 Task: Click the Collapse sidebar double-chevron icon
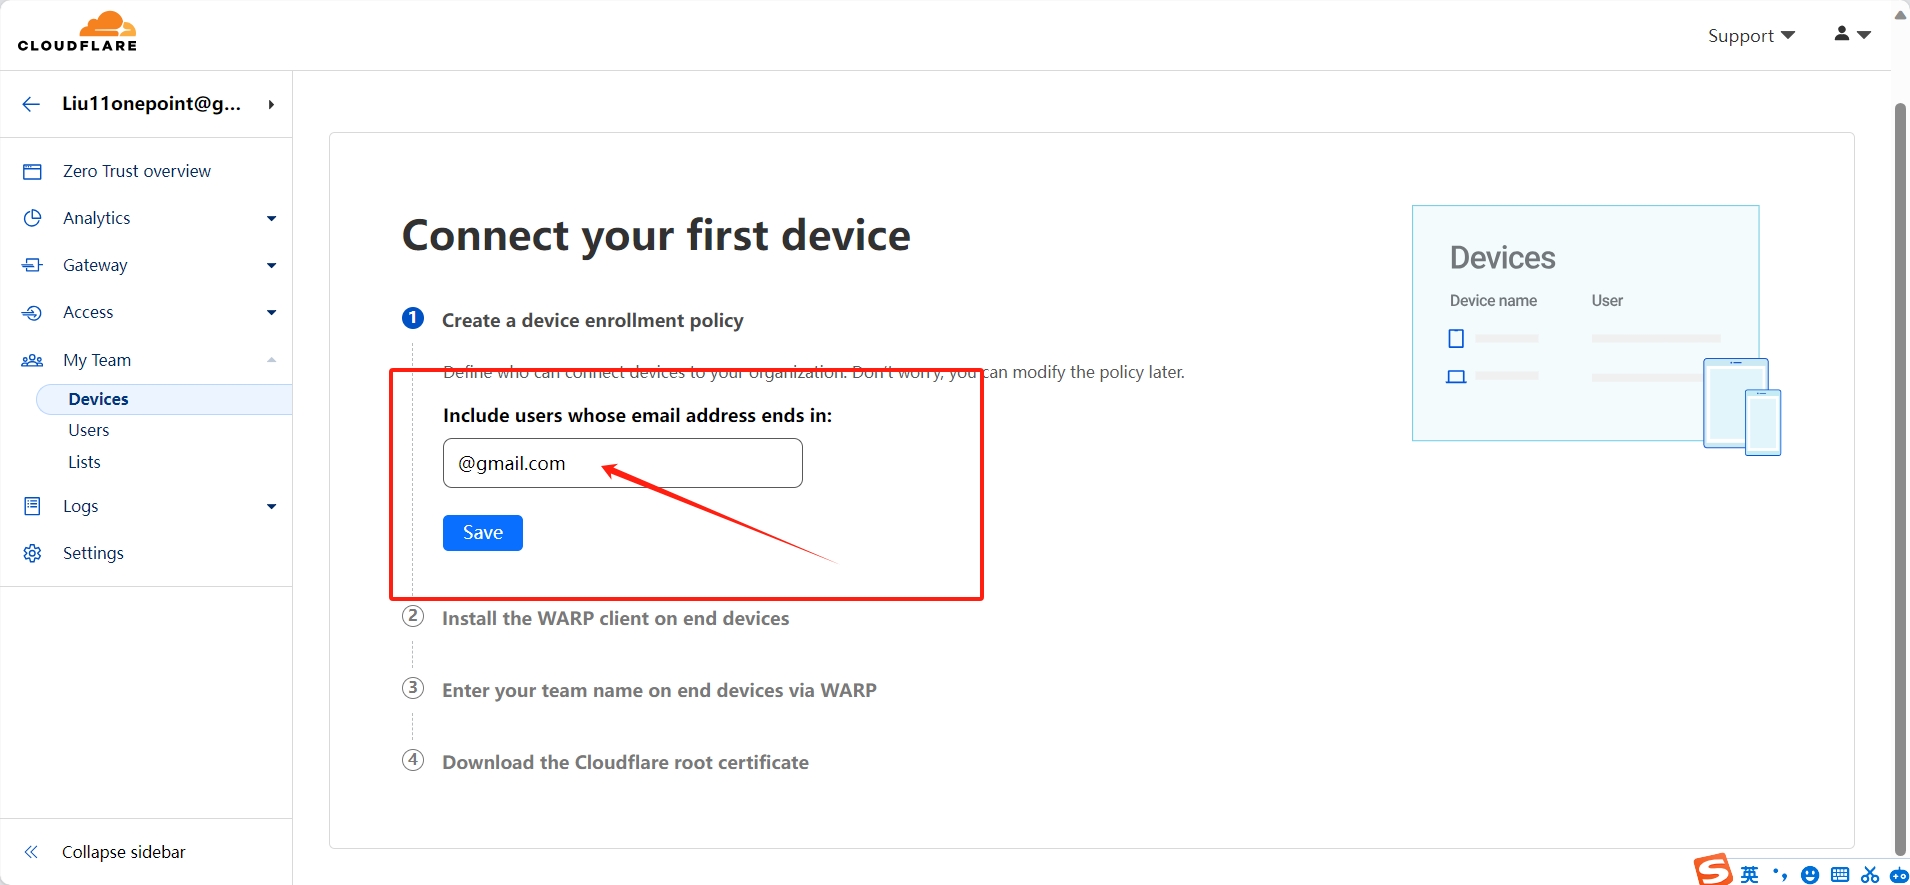31,852
